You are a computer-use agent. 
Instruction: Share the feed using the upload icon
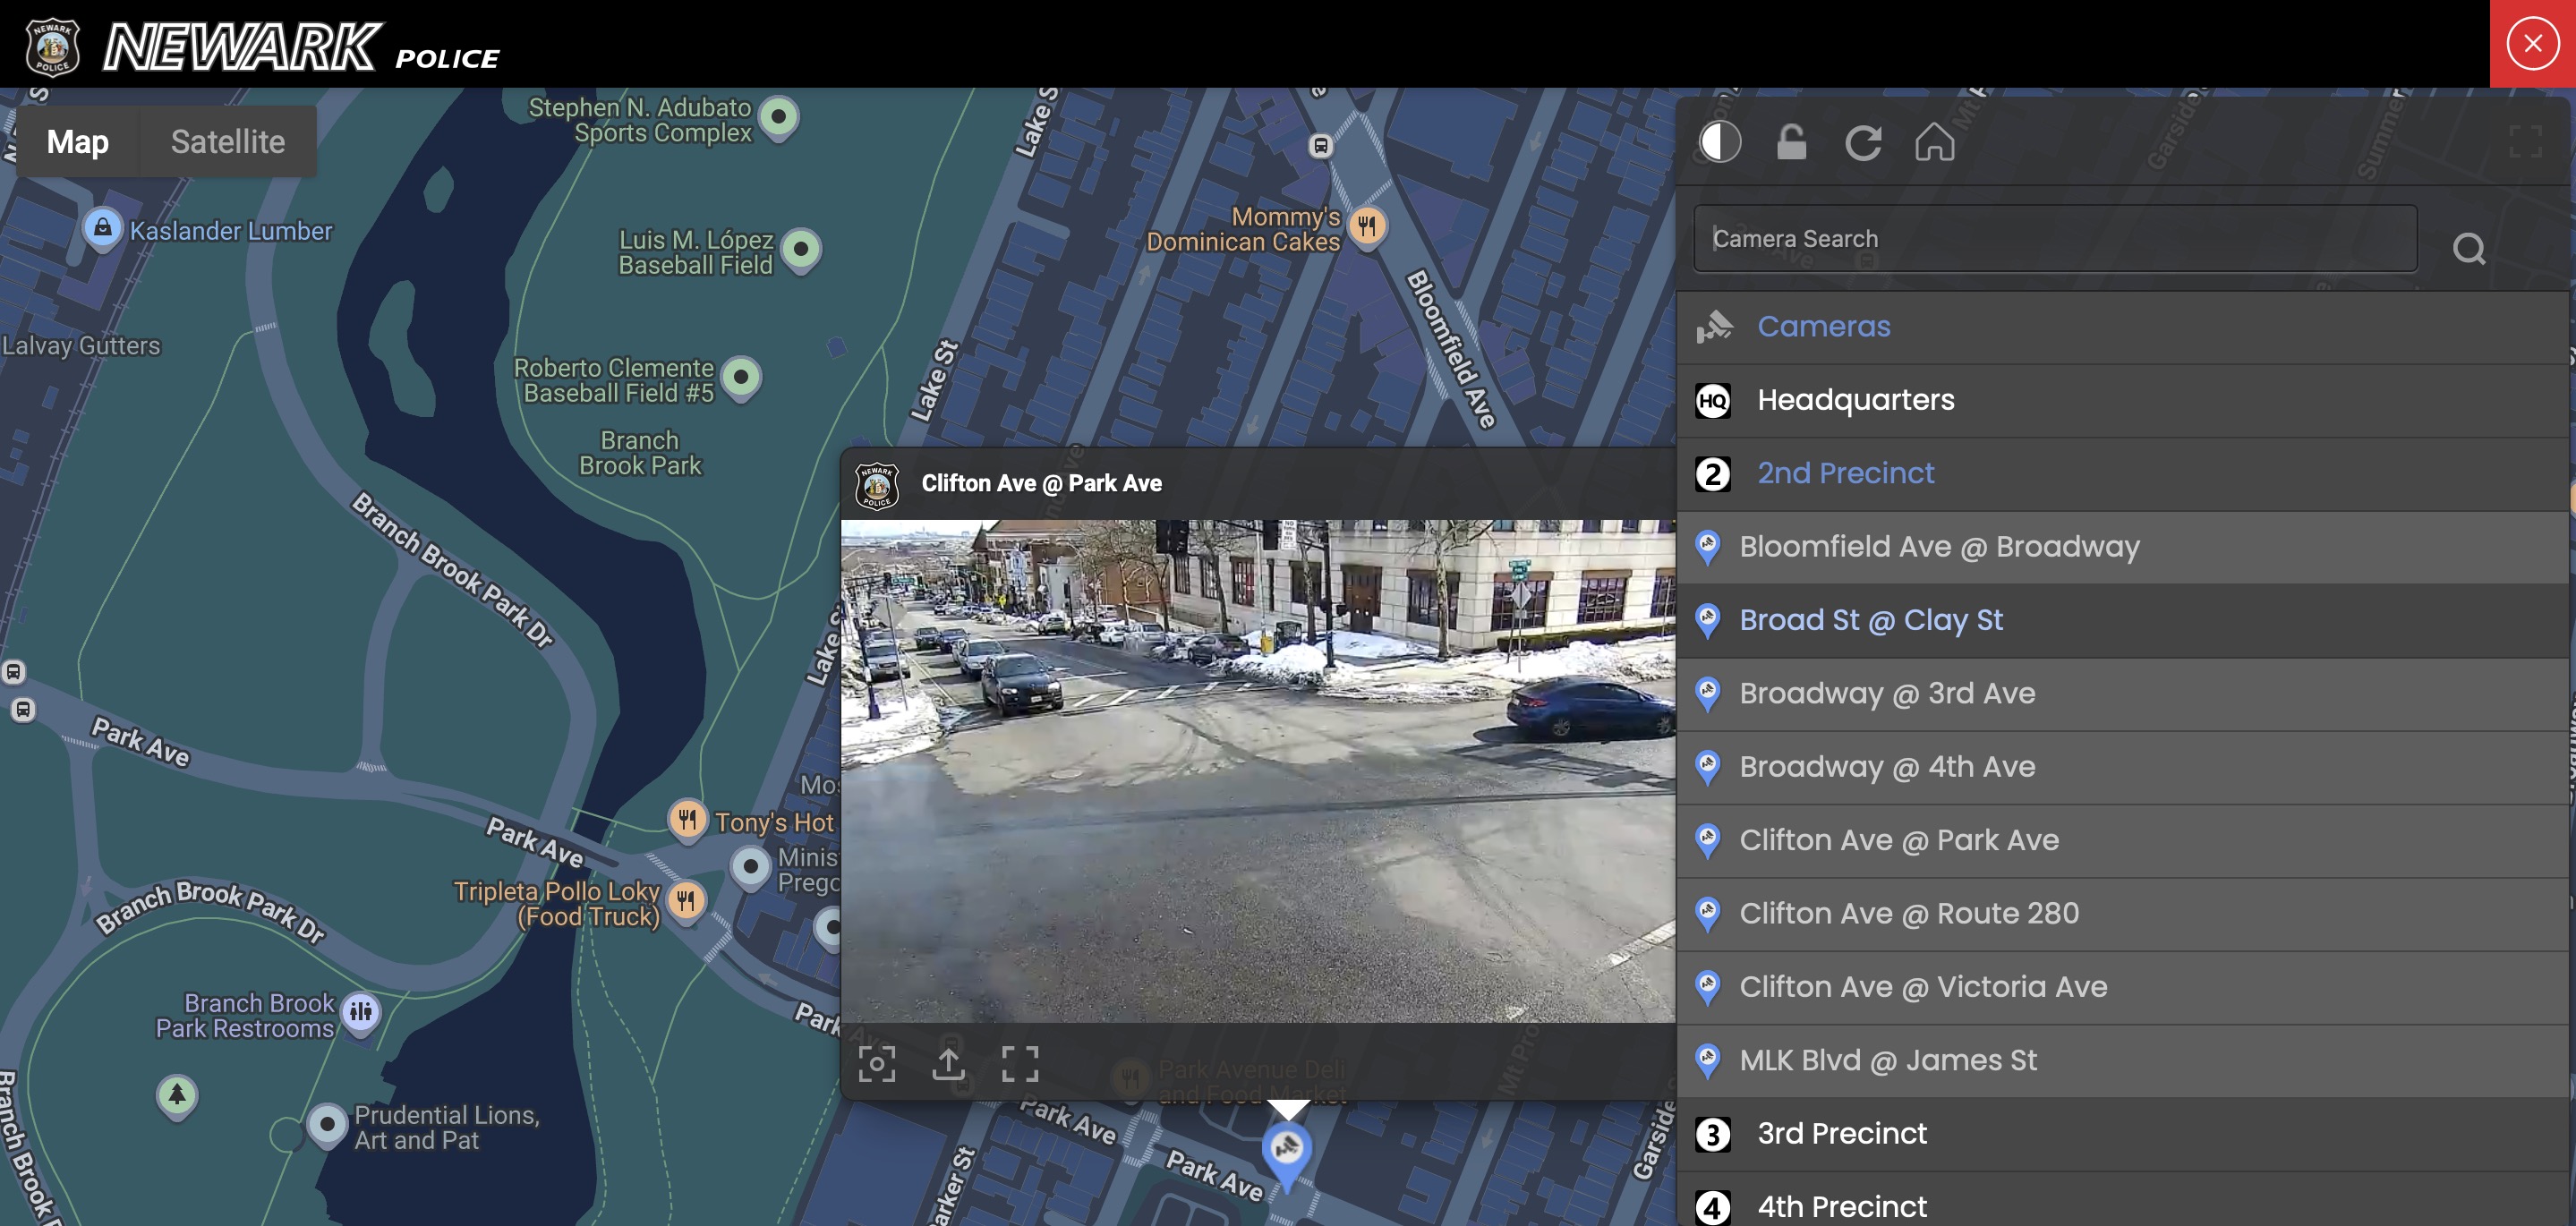[948, 1063]
